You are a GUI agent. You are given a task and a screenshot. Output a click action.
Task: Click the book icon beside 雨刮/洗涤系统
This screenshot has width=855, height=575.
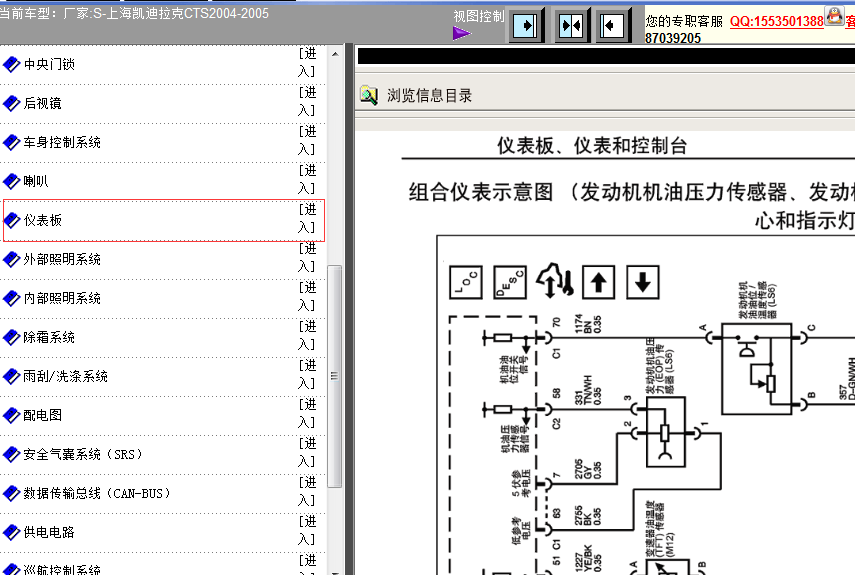[x=11, y=376]
